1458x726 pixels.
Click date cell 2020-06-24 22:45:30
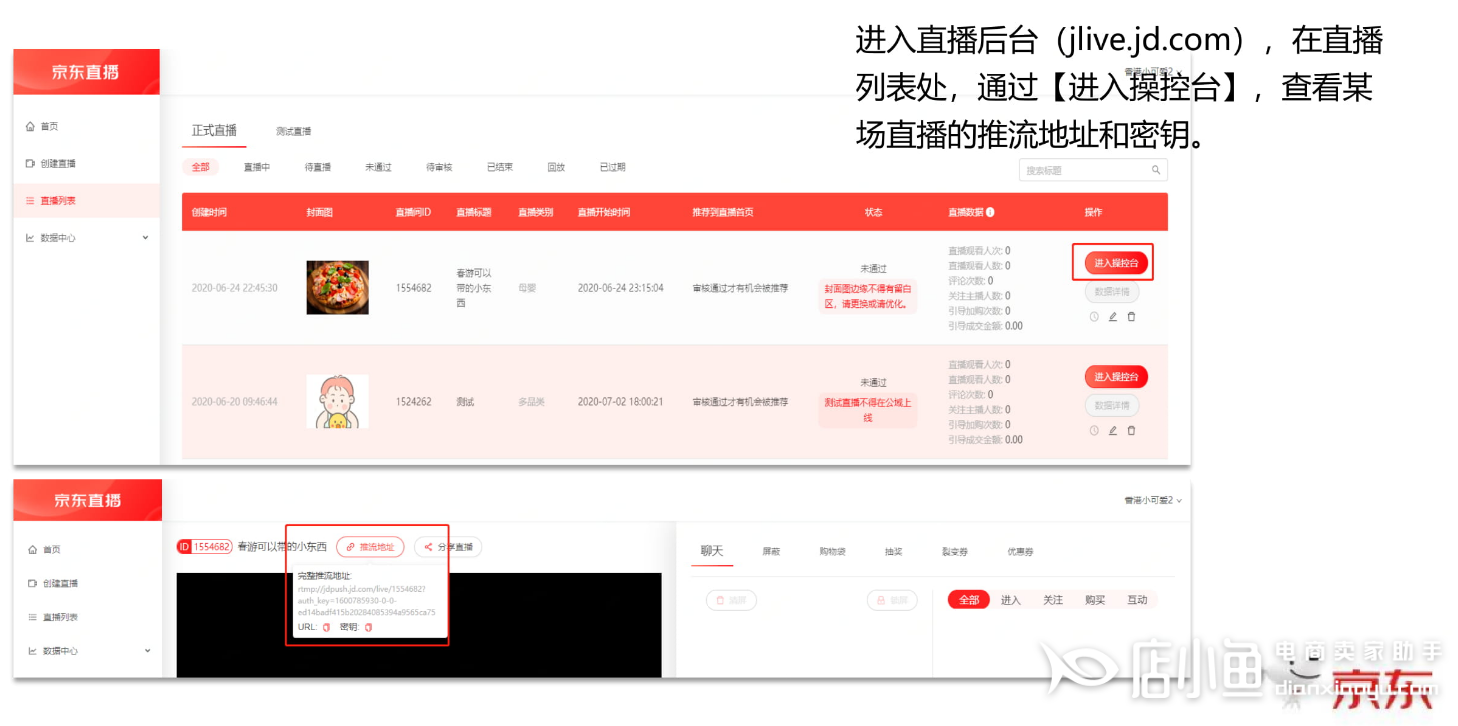[235, 288]
